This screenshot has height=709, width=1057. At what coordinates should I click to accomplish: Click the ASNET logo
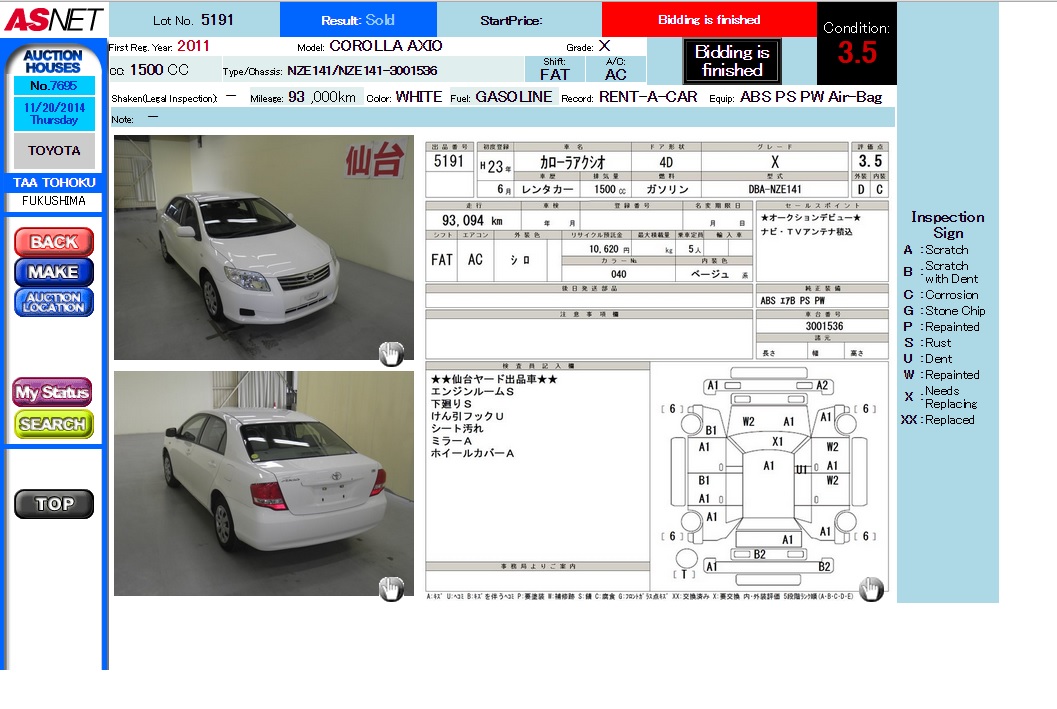[x=53, y=19]
